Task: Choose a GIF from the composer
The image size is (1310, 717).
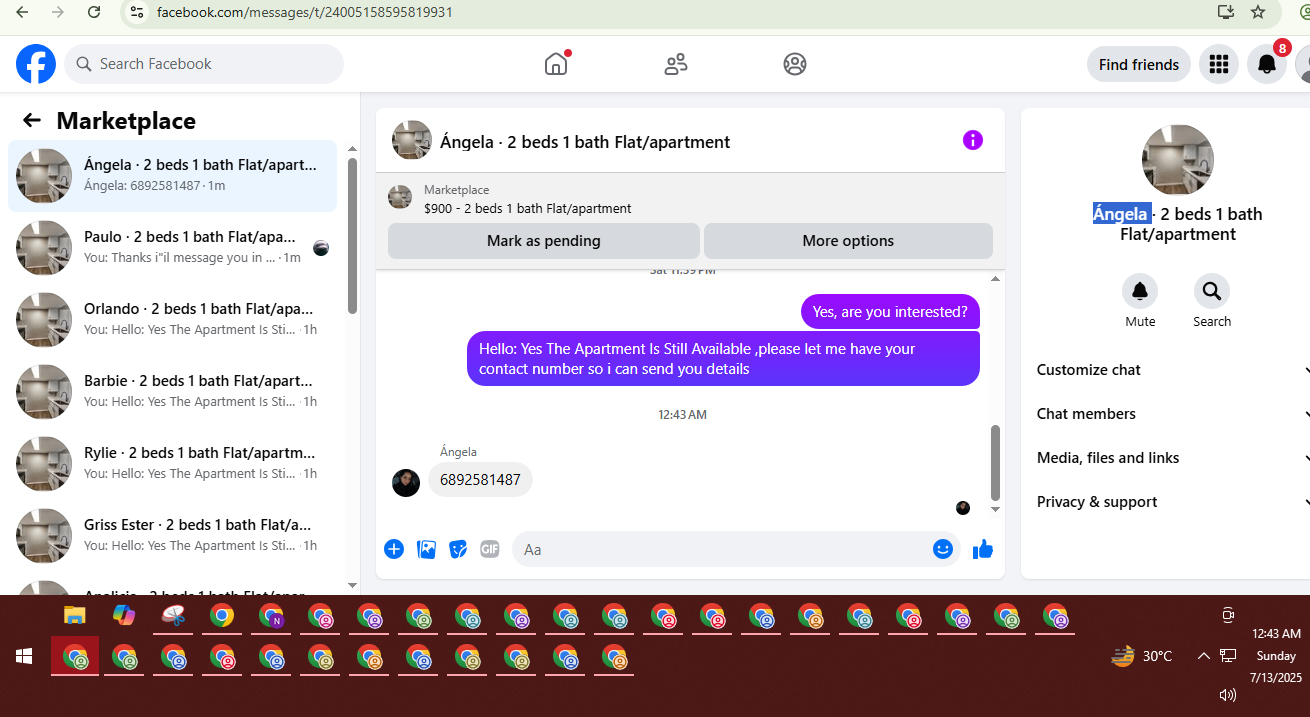Action: click(489, 549)
